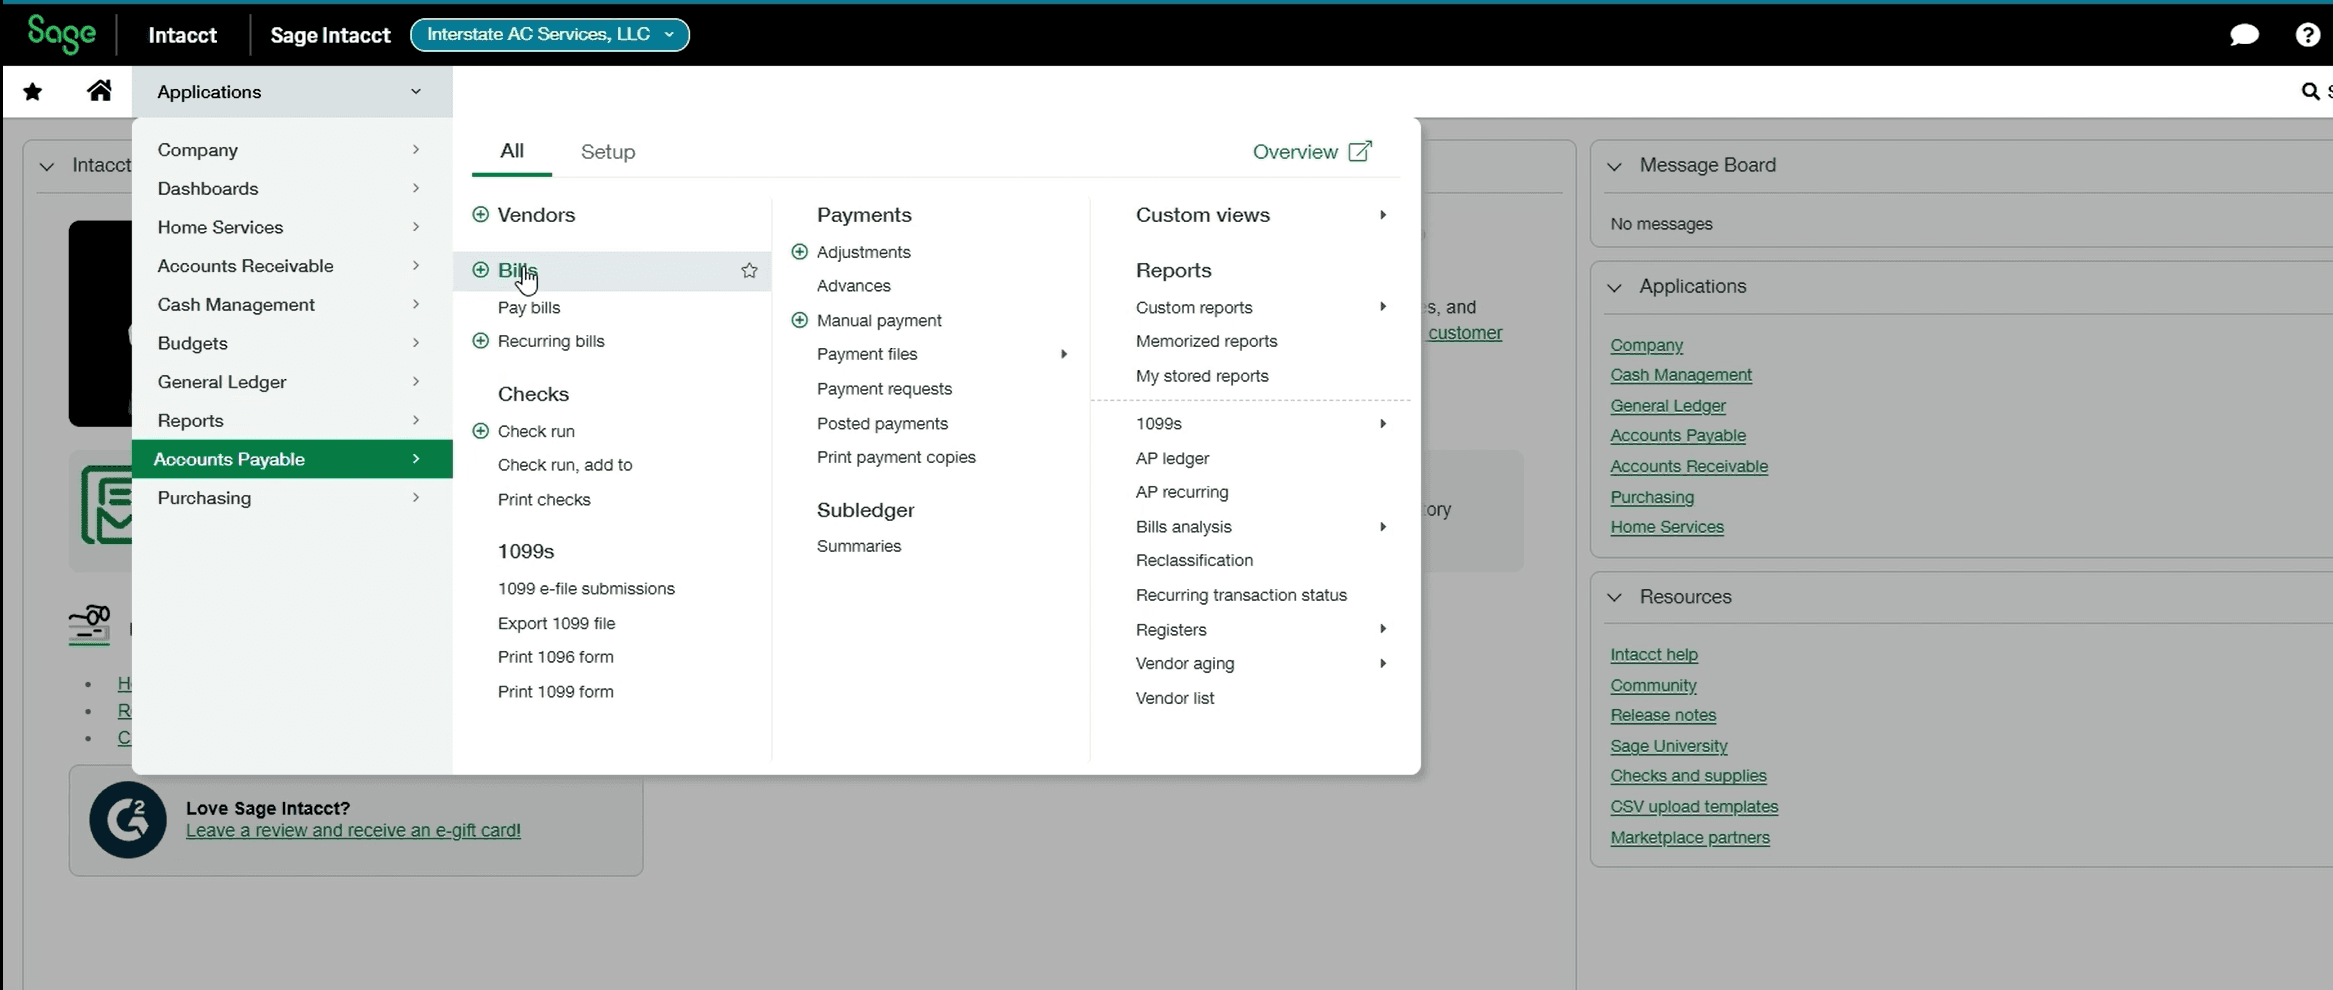Click the plus icon next to Bills
The height and width of the screenshot is (990, 2333).
click(x=480, y=270)
